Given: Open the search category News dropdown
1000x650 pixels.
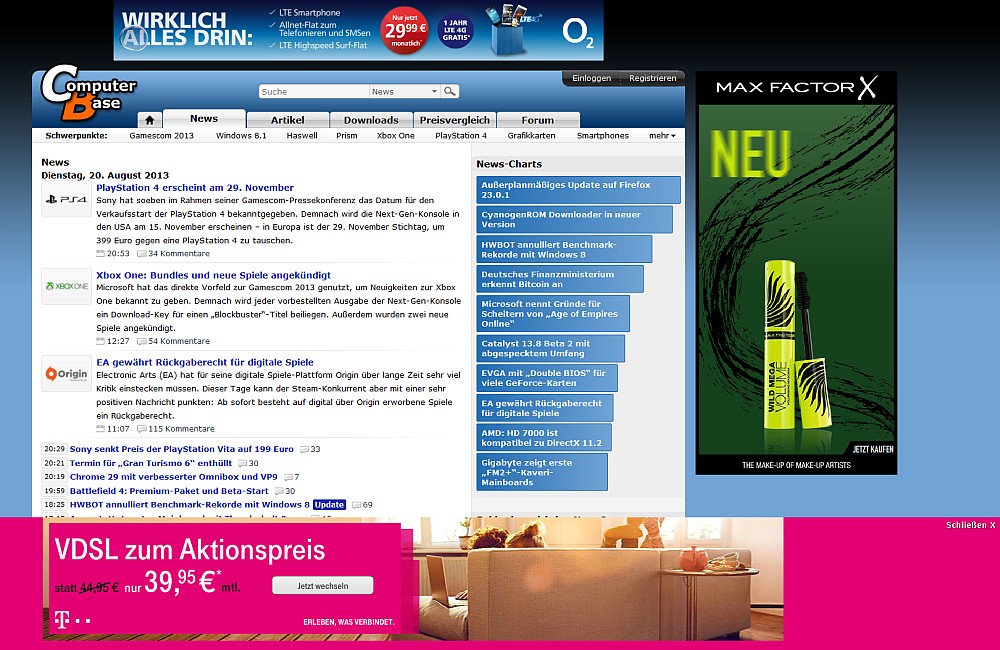Looking at the screenshot, I should coord(404,91).
